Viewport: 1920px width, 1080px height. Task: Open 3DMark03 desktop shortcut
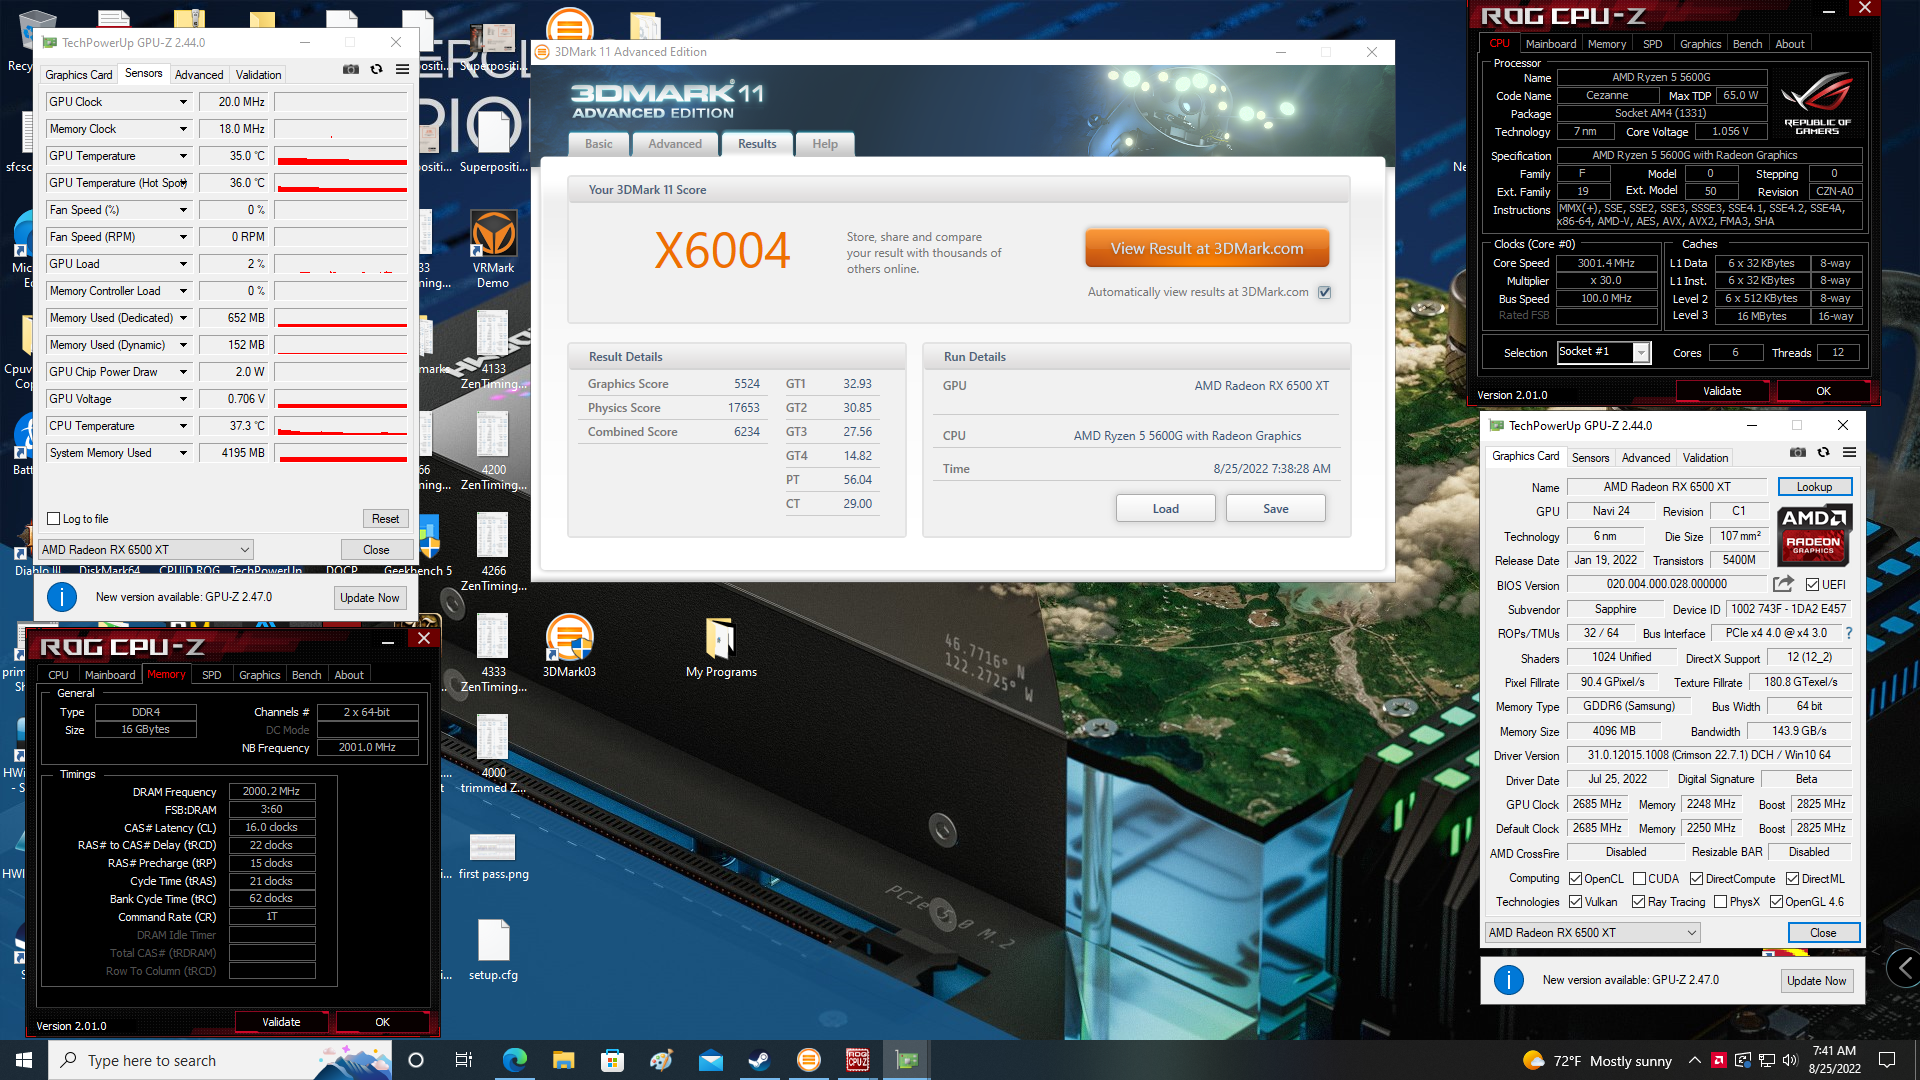coord(569,646)
